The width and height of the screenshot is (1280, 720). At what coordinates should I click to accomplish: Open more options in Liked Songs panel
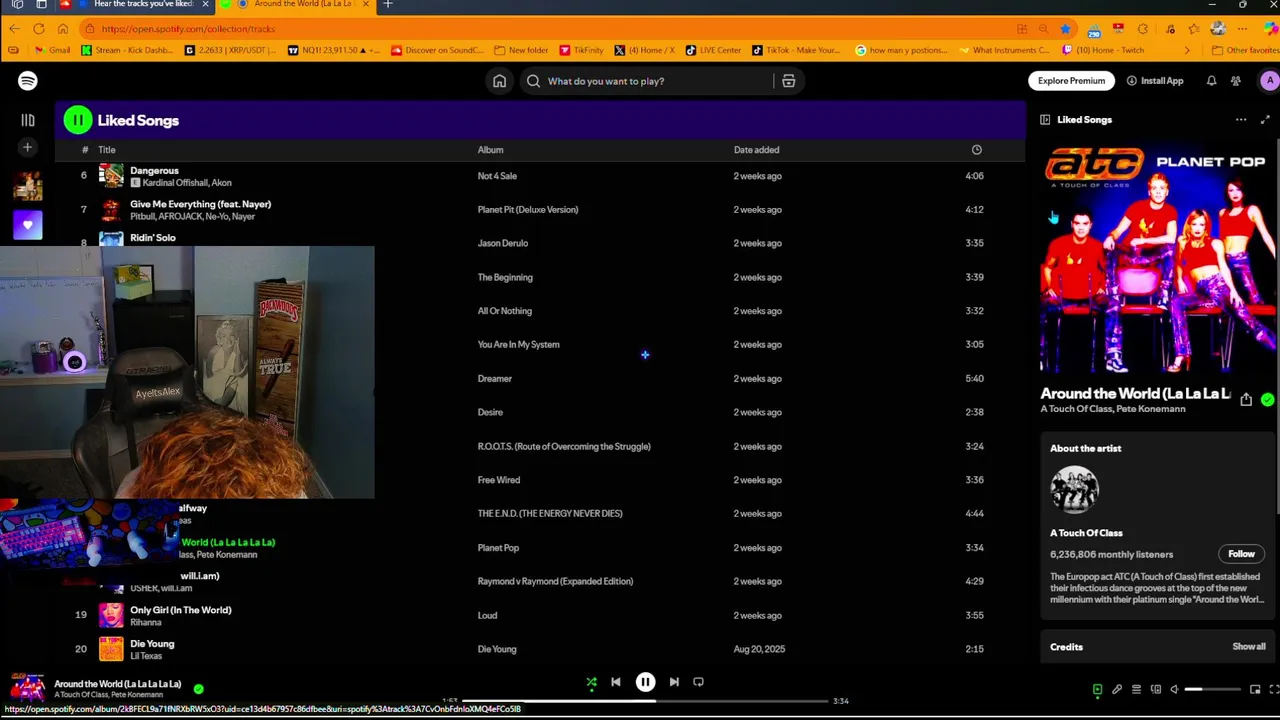point(1241,120)
